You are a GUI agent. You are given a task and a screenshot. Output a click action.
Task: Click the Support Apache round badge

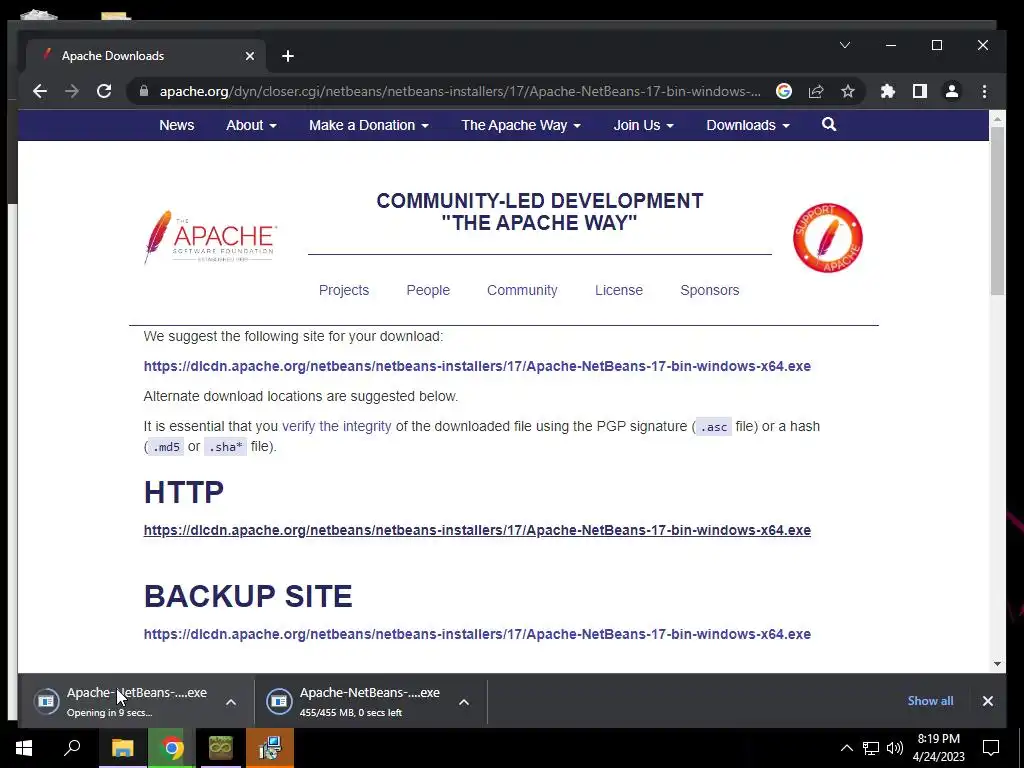pyautogui.click(x=827, y=238)
